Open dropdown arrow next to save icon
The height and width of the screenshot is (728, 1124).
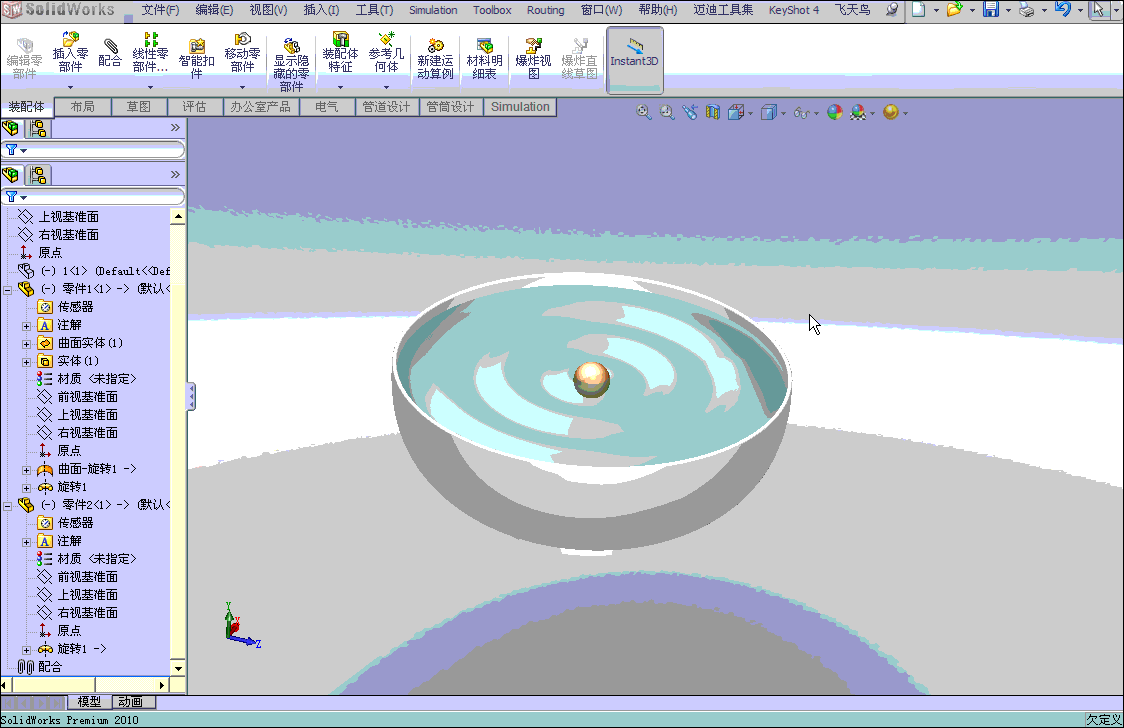point(1007,10)
